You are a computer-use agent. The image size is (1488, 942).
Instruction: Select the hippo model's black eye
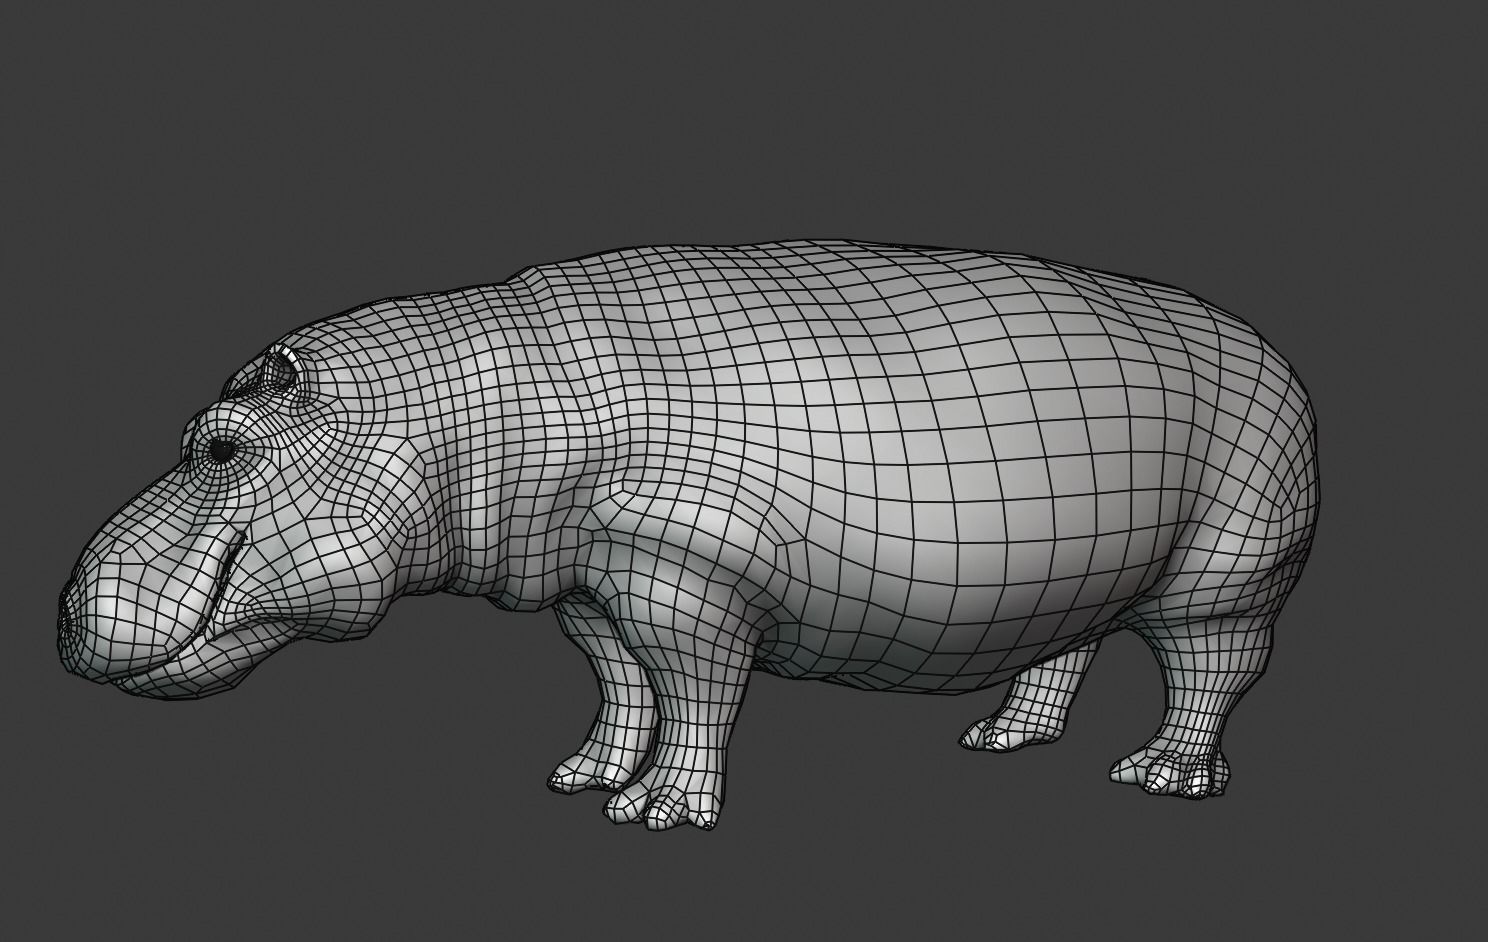pyautogui.click(x=221, y=452)
